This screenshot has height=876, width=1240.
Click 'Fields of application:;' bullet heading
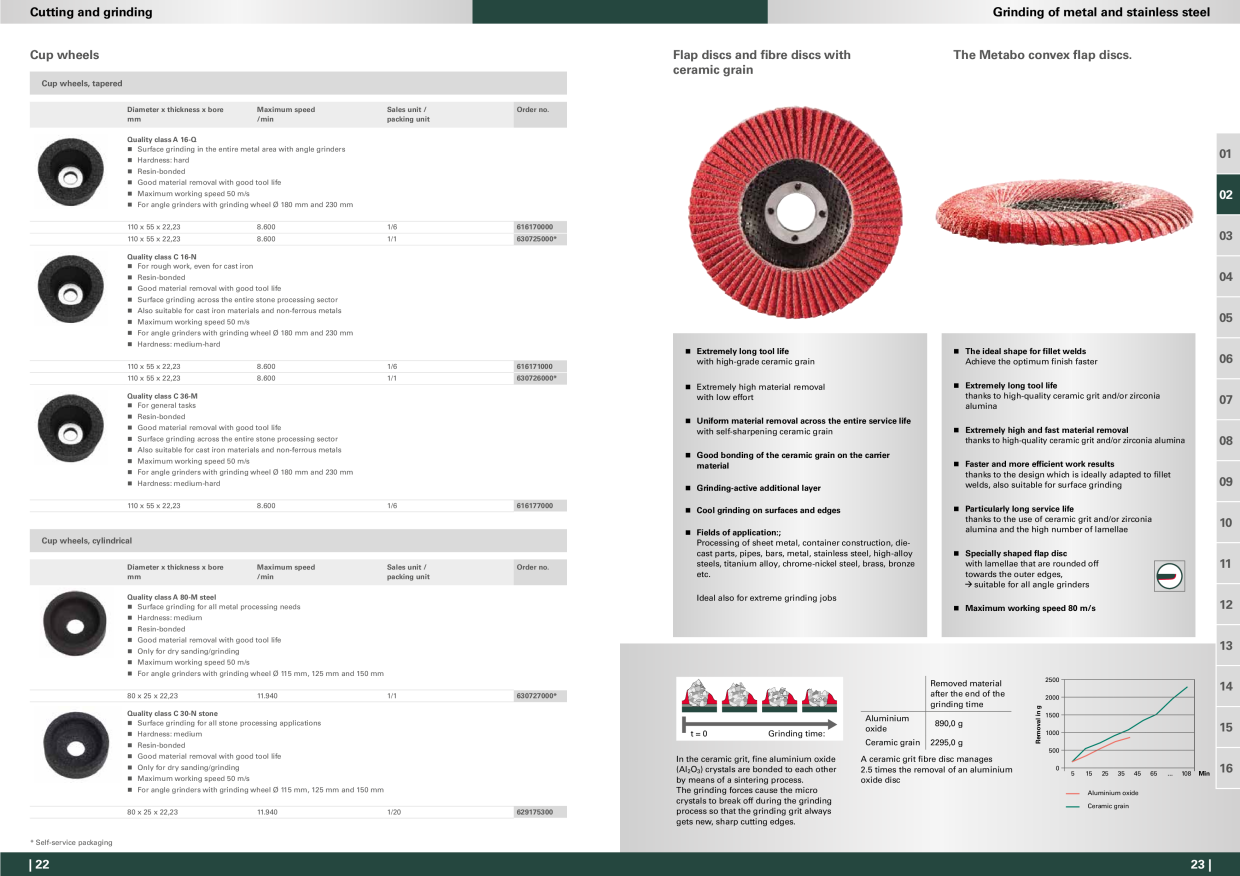tap(738, 532)
